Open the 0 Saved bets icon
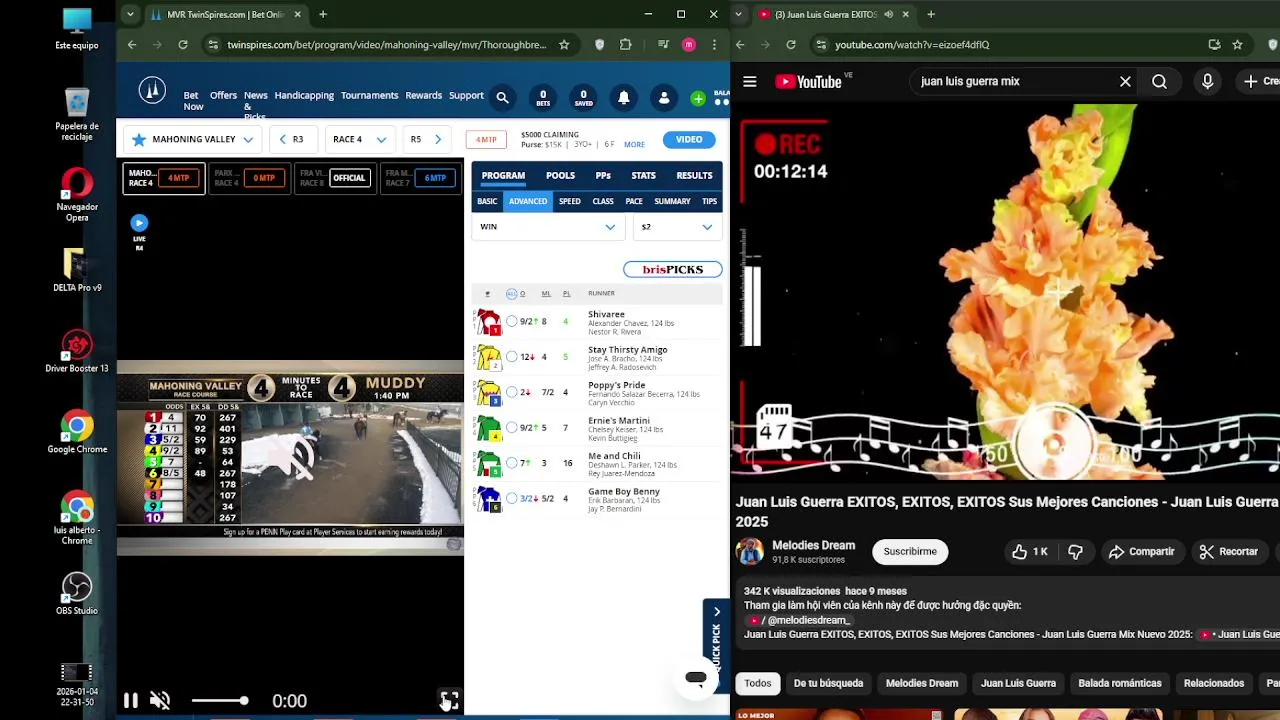 coord(583,97)
